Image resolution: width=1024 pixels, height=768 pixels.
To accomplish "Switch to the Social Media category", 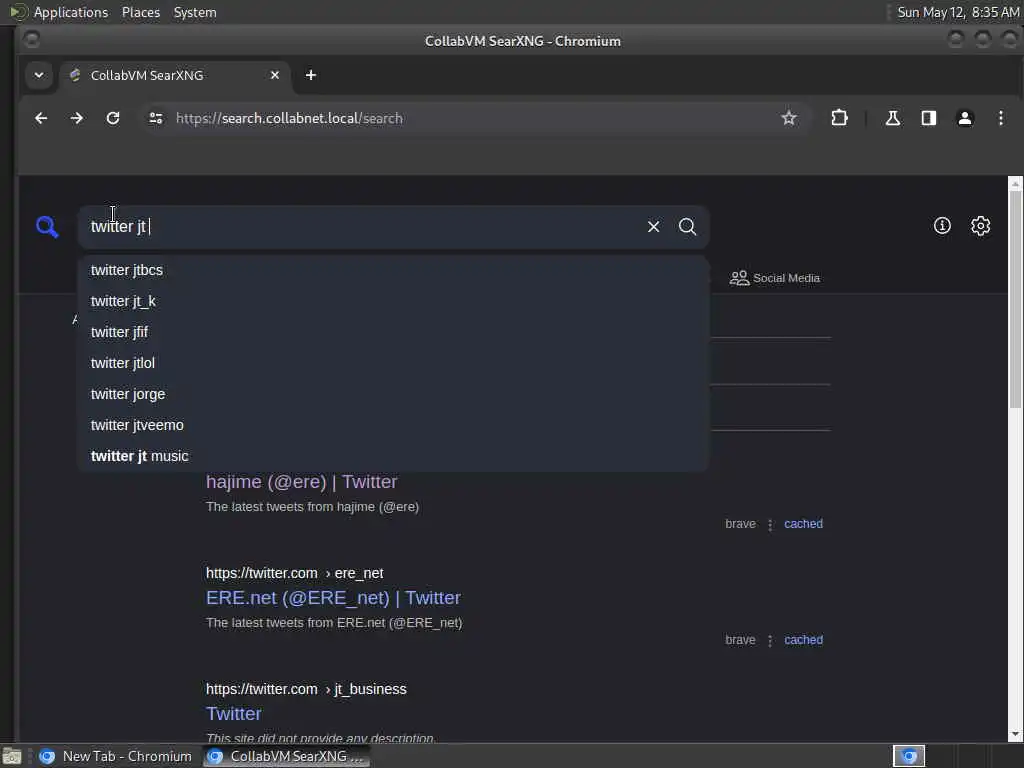I will (x=775, y=278).
